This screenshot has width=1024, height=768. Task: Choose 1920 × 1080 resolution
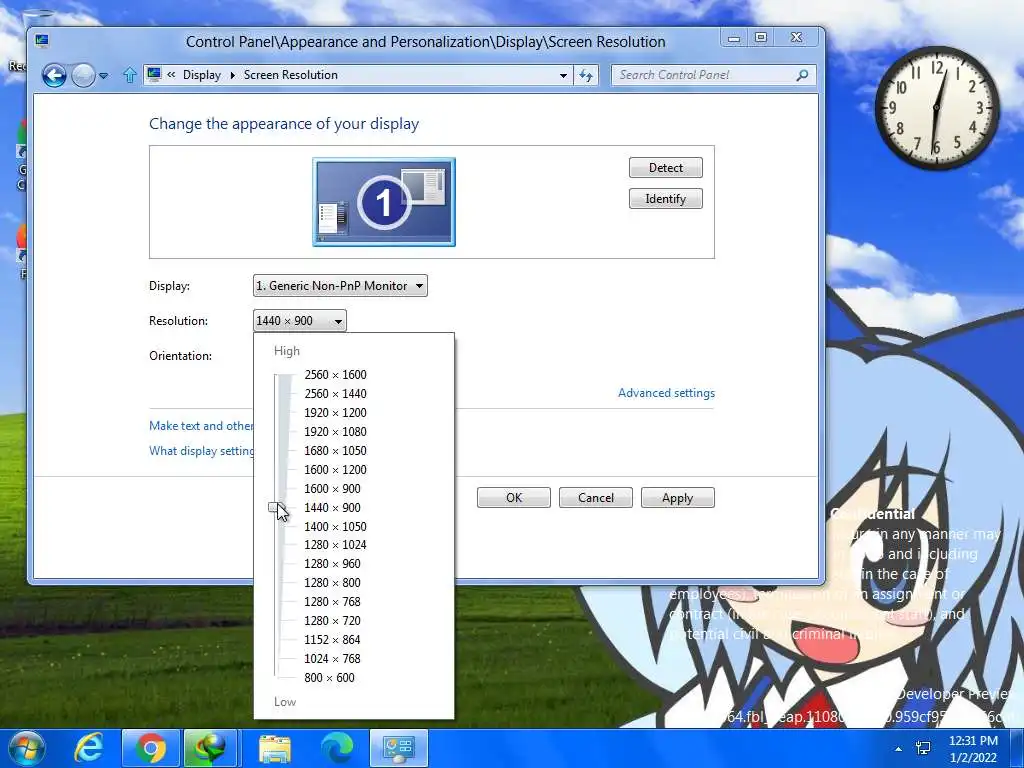335,432
